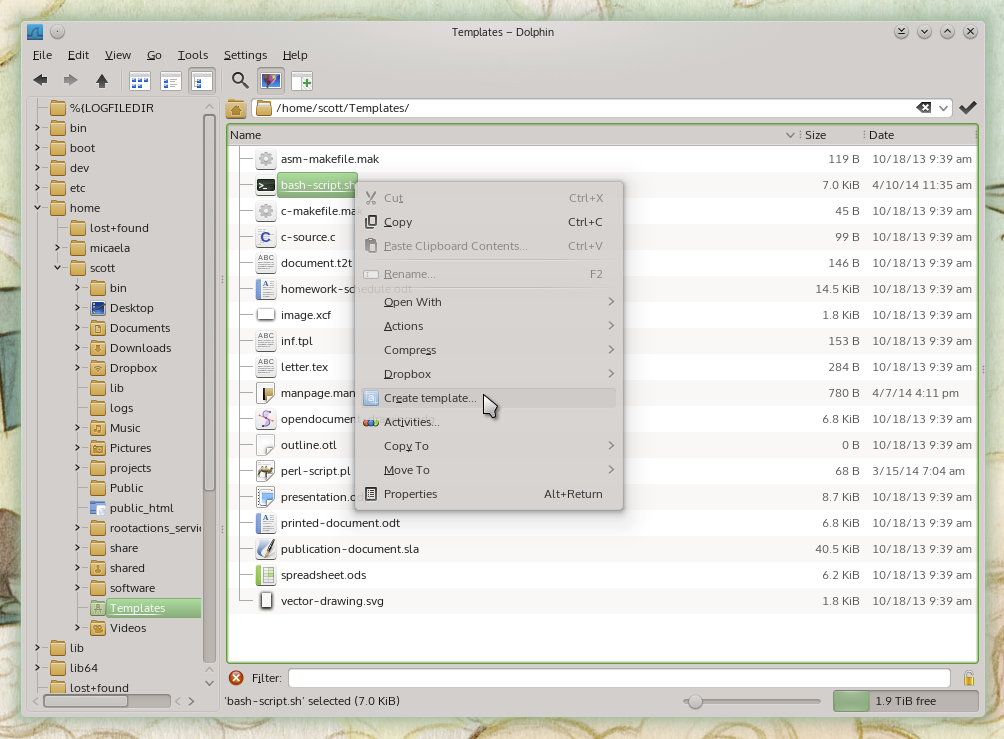
Task: Open the Settings menu
Action: point(245,55)
